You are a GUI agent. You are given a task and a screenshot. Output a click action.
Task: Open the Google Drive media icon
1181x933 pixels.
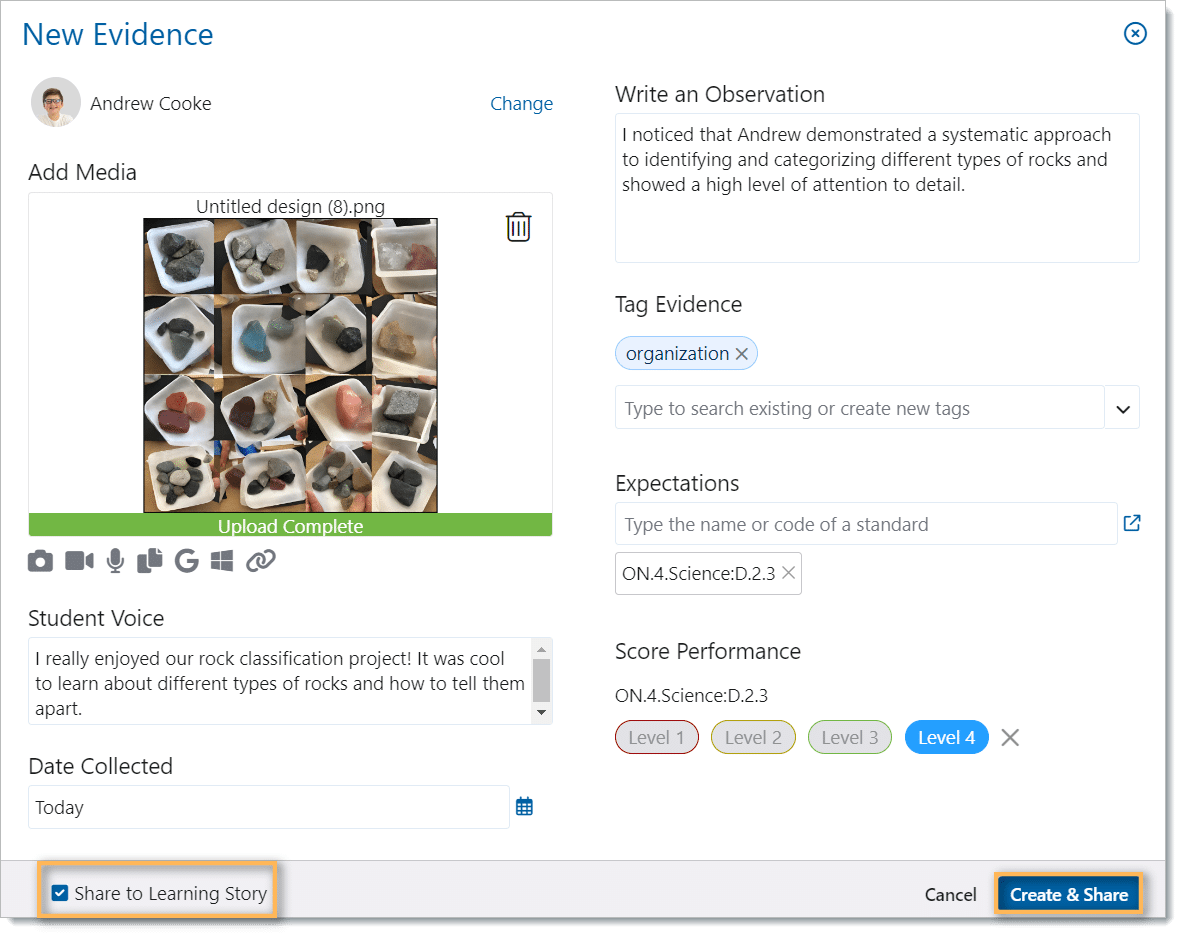[186, 562]
